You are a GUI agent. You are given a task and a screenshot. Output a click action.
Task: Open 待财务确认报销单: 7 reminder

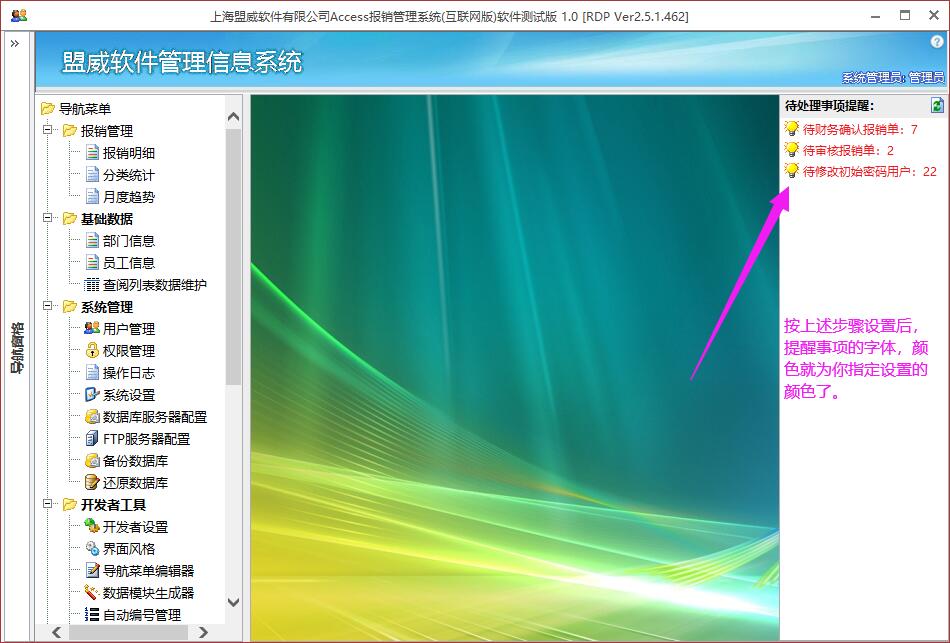(860, 129)
